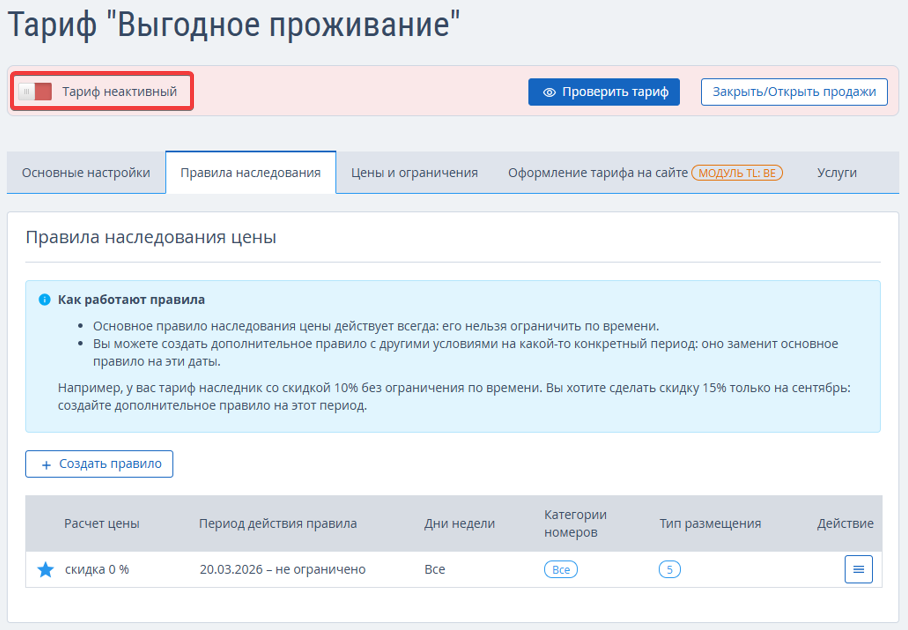Click the 'Проверить тариф' button
This screenshot has width=908, height=630.
coord(604,92)
